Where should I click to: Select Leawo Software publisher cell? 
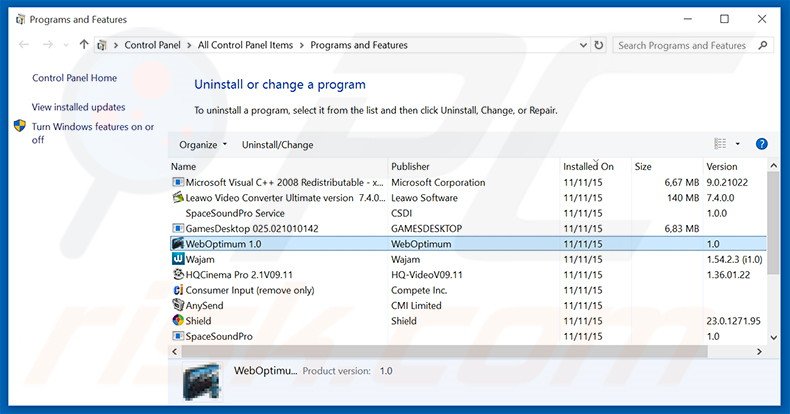(424, 198)
